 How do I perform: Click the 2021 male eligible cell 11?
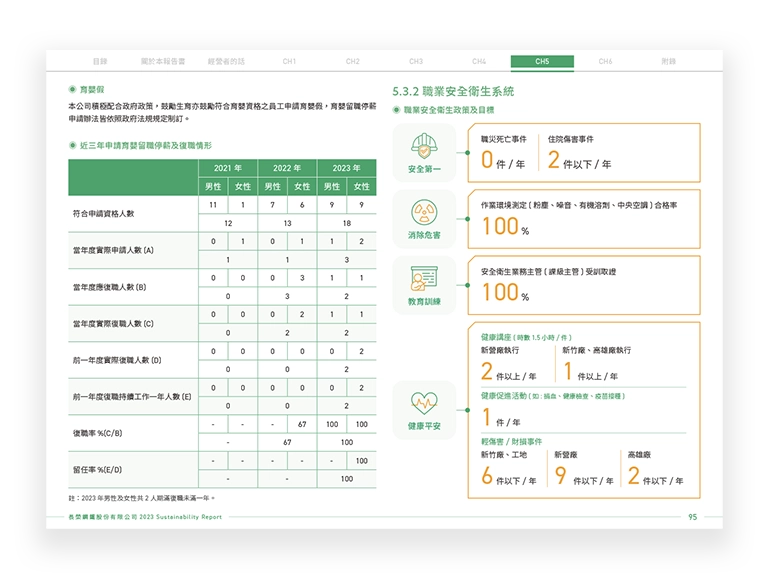pos(213,205)
